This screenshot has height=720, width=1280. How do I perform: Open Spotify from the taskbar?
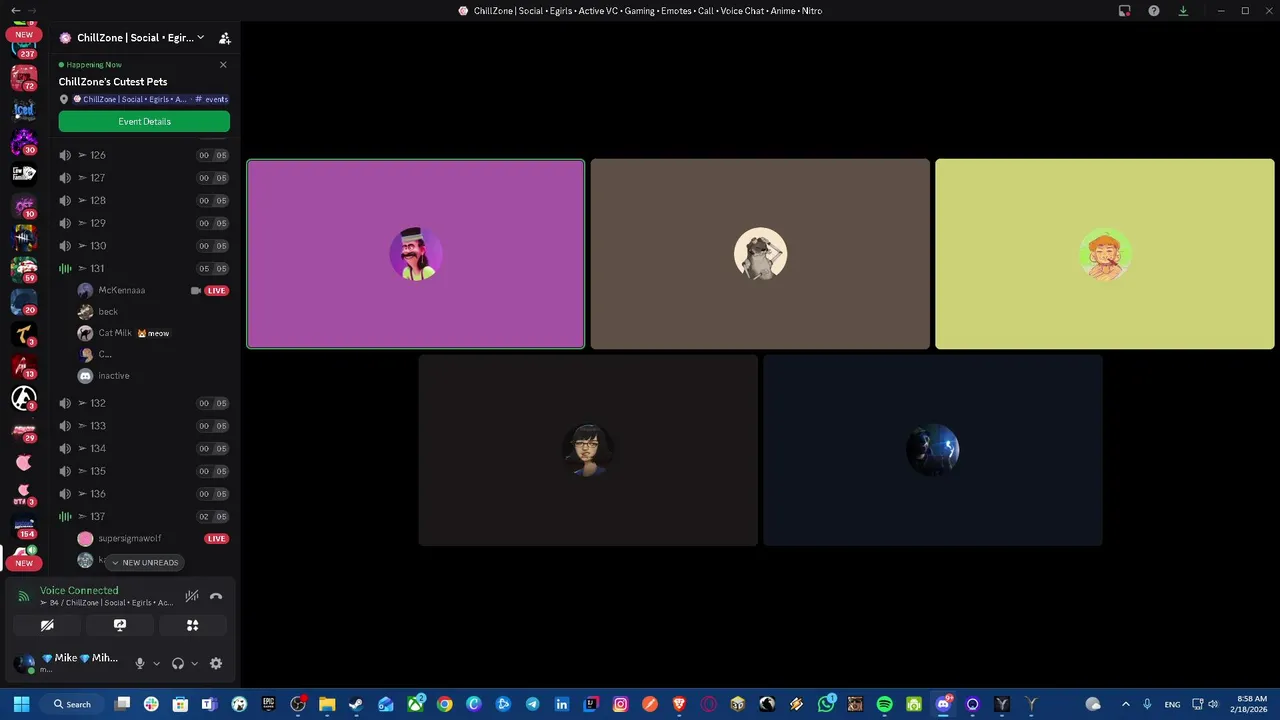click(x=885, y=704)
